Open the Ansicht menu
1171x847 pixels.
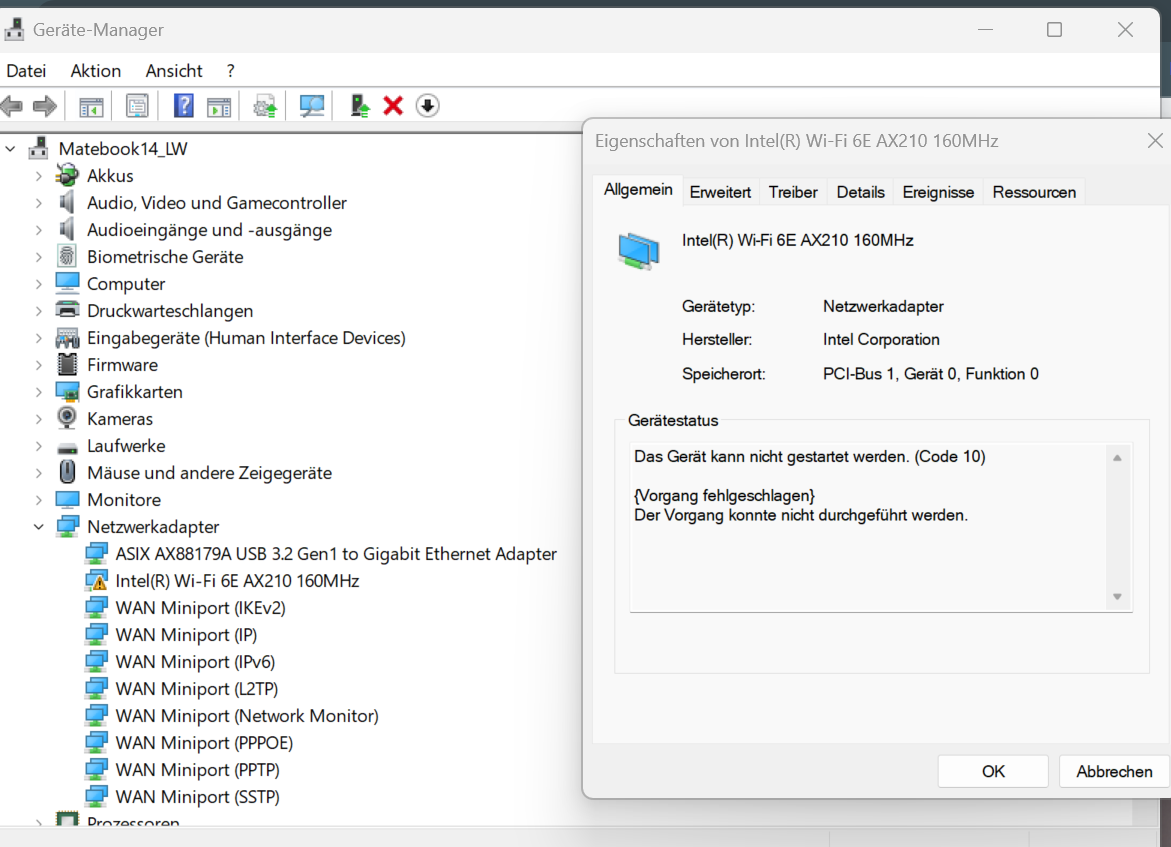click(x=173, y=70)
